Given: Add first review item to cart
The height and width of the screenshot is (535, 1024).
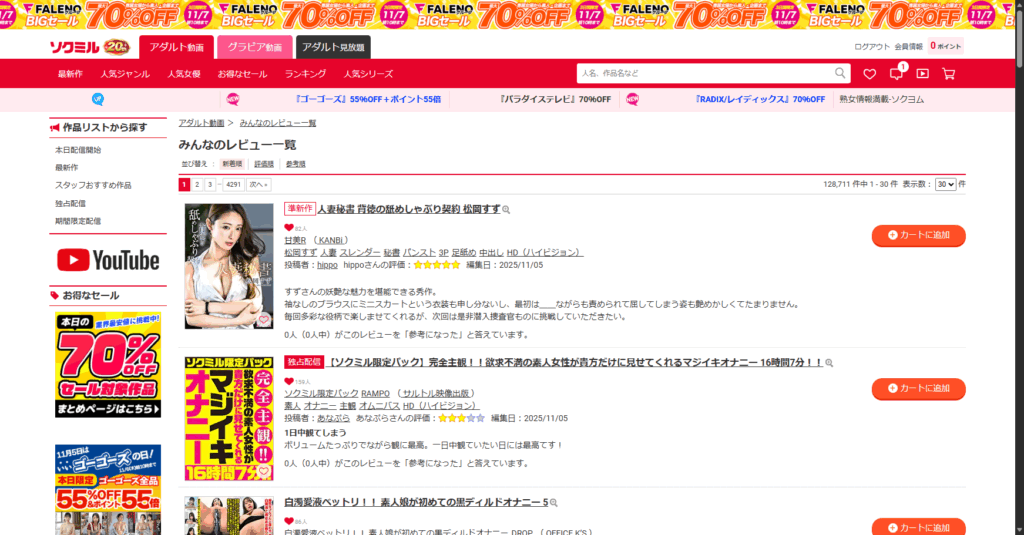Looking at the screenshot, I should click(x=918, y=235).
